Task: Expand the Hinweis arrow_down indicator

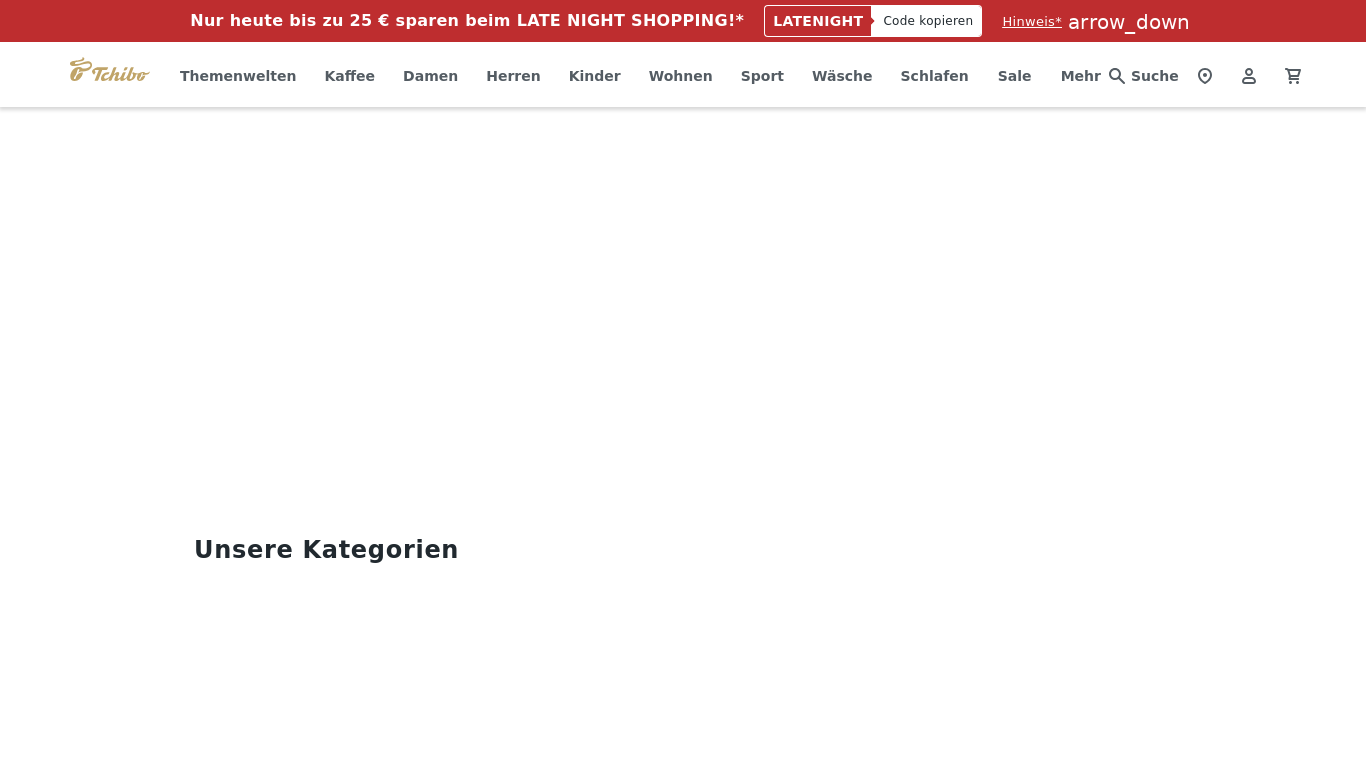Action: tap(1128, 22)
